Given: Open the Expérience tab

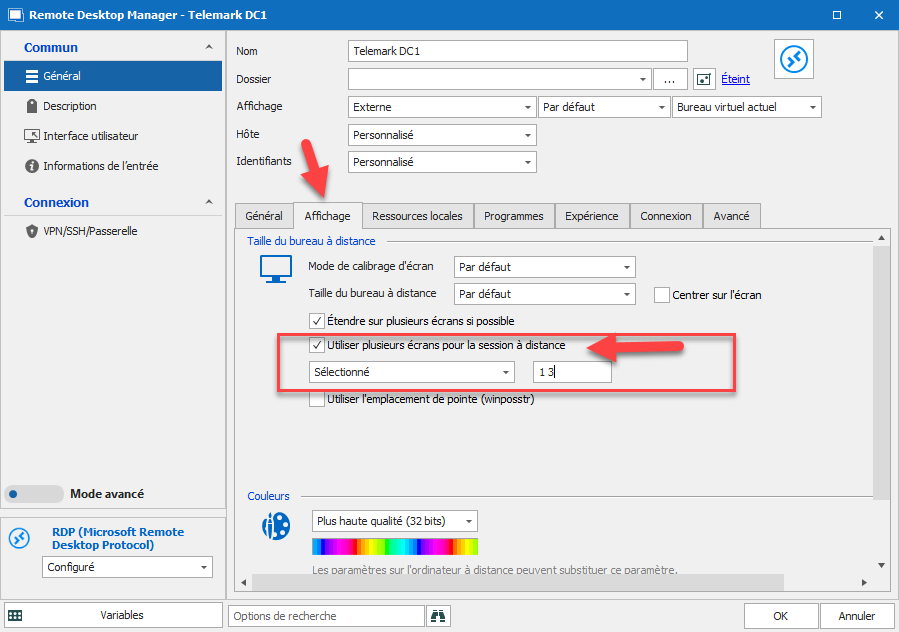Looking at the screenshot, I should [590, 215].
